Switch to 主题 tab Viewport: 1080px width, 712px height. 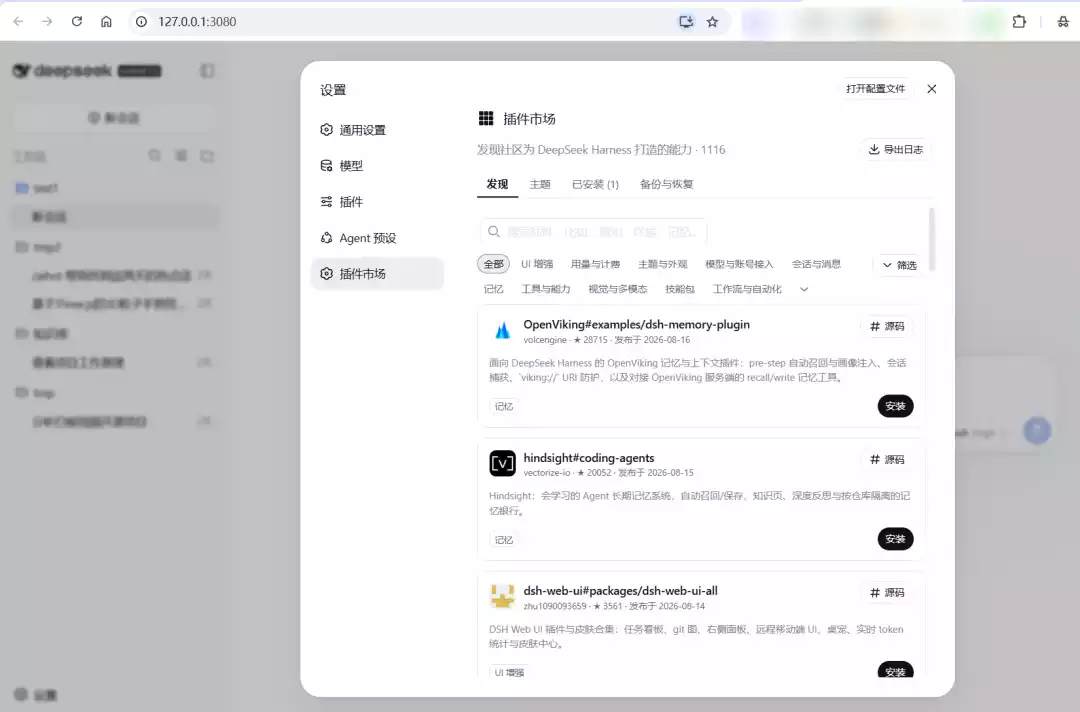540,184
